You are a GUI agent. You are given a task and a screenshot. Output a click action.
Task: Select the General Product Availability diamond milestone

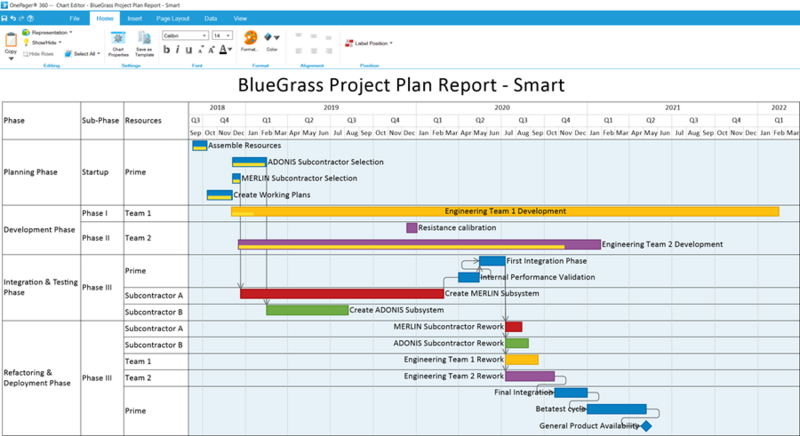click(646, 425)
